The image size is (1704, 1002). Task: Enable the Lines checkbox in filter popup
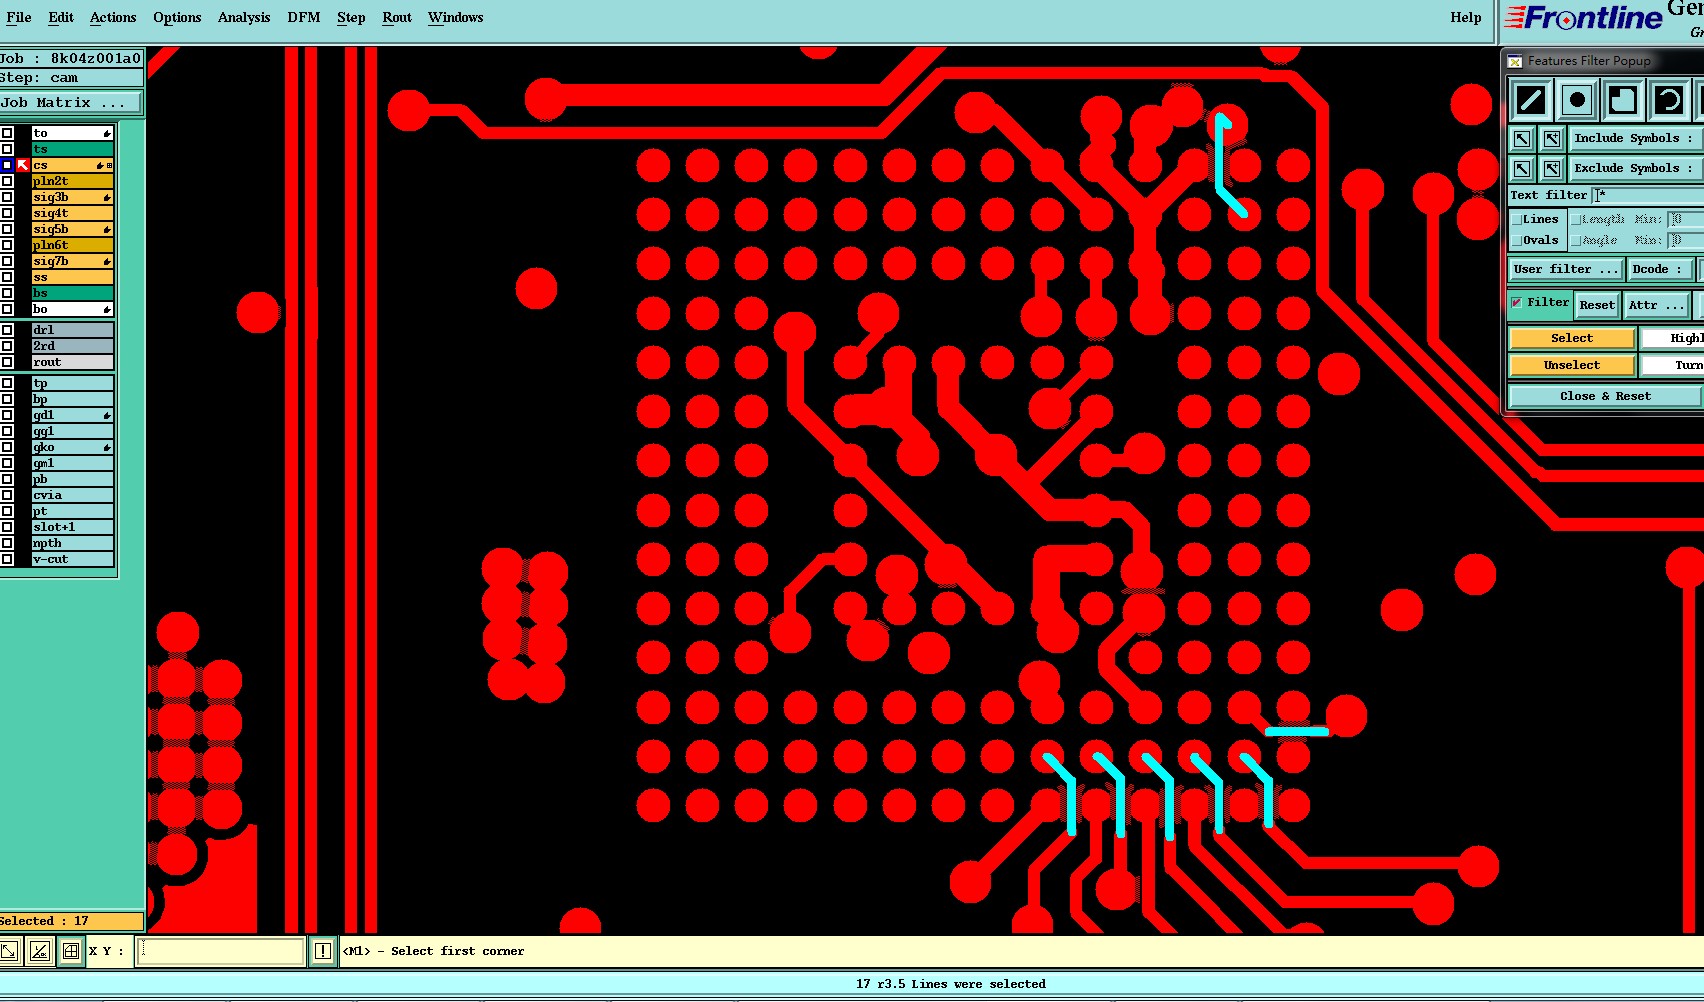(1517, 220)
